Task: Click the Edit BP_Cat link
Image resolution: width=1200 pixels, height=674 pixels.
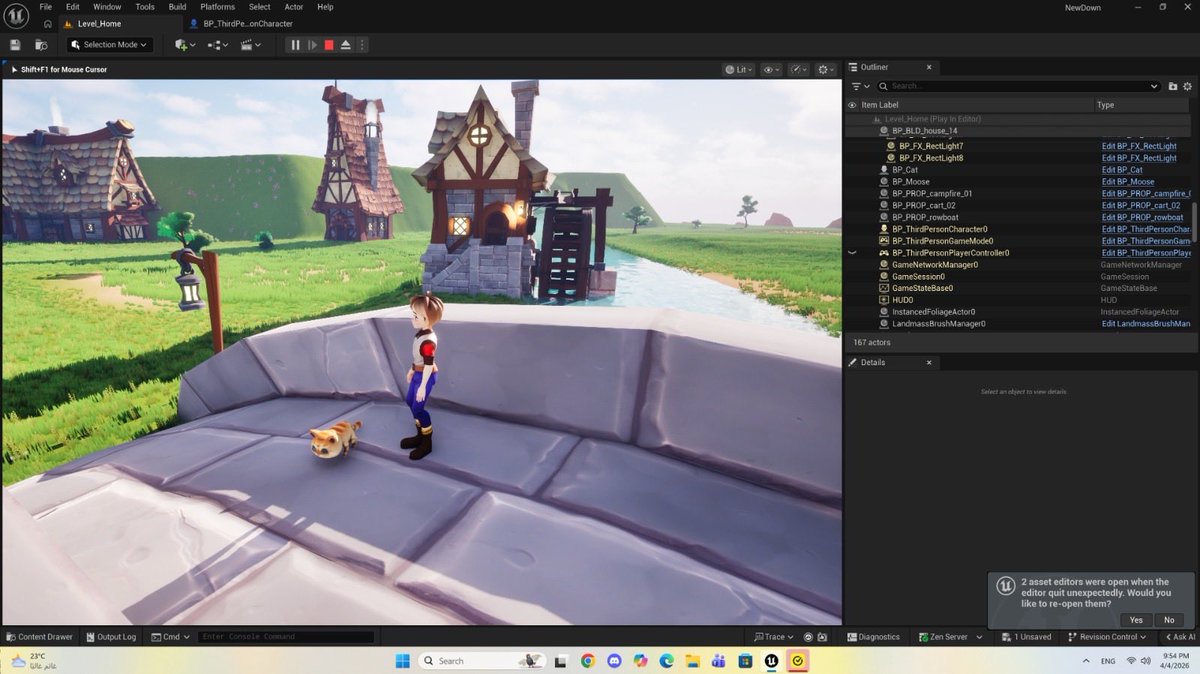Action: click(1122, 170)
